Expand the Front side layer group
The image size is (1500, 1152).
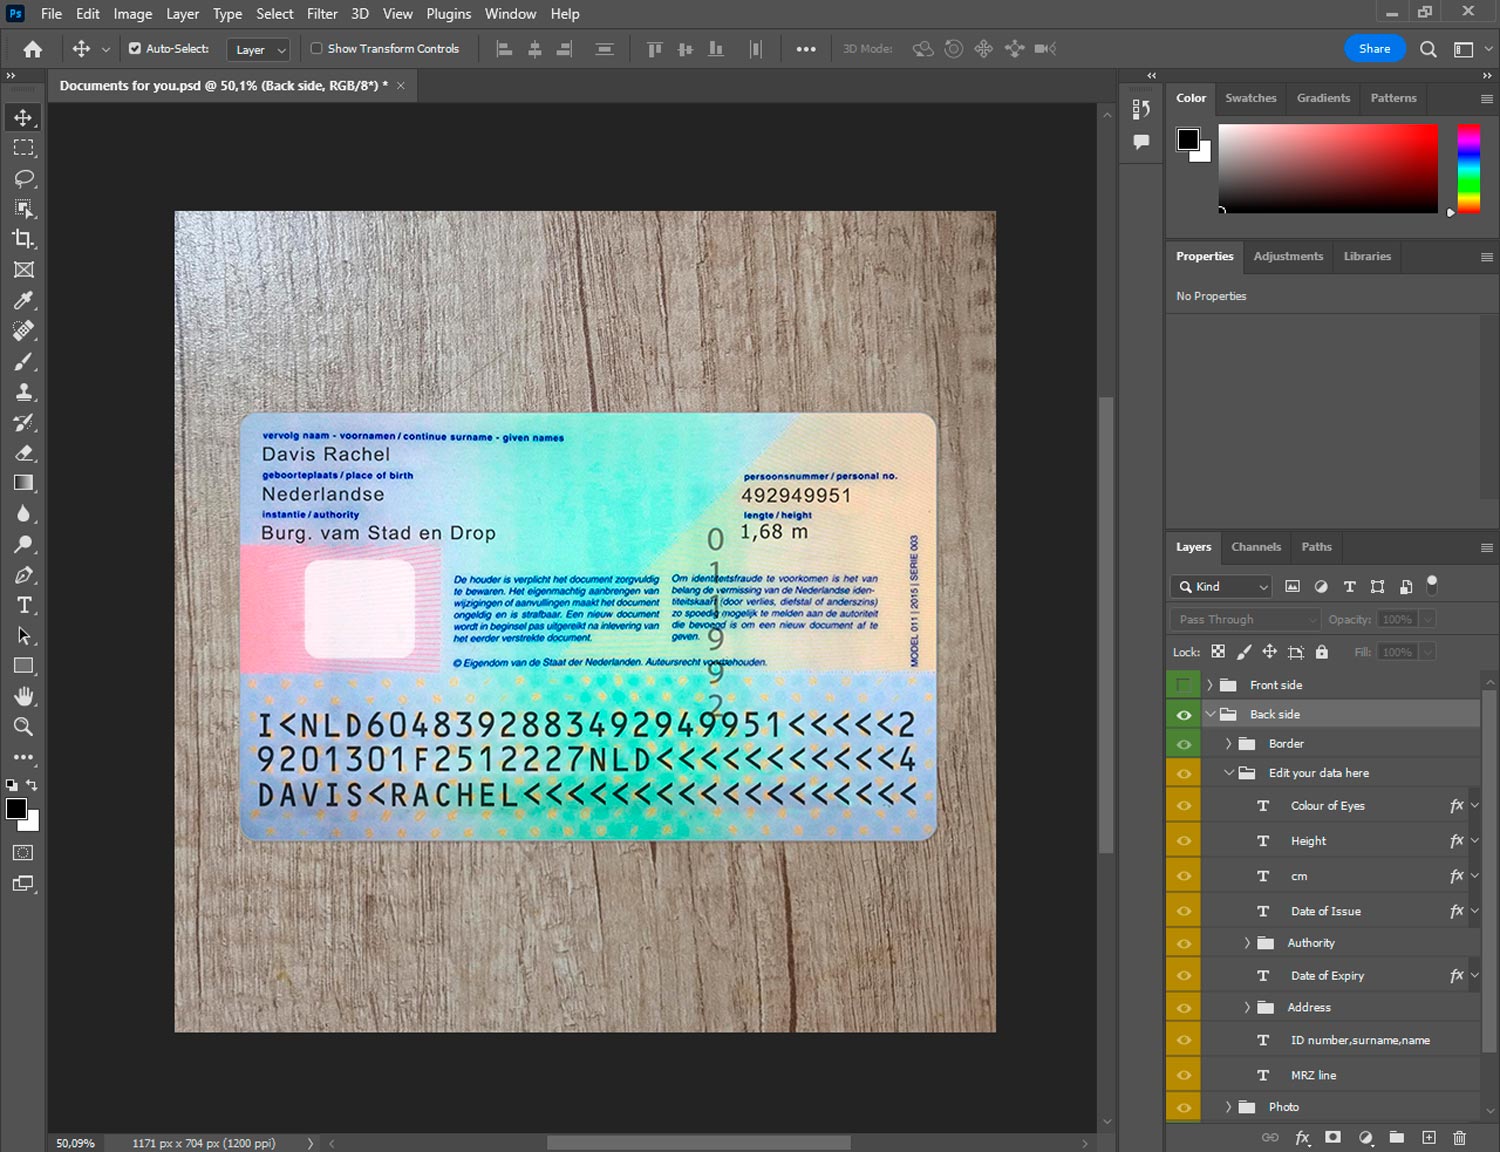(x=1210, y=685)
